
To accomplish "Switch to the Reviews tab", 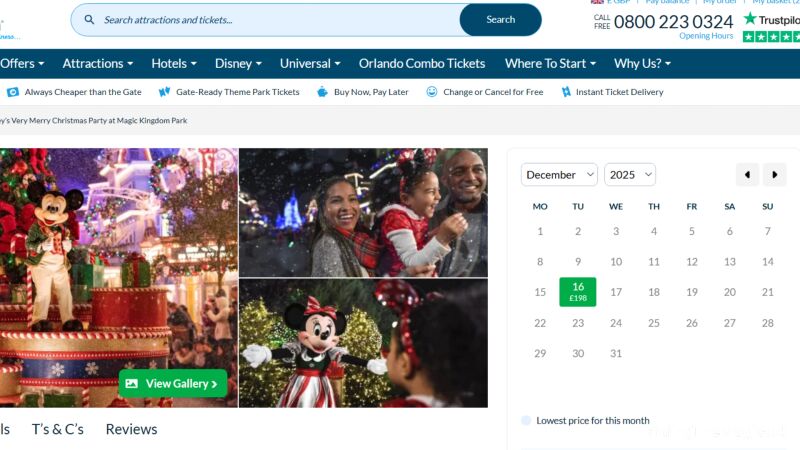I will point(131,429).
